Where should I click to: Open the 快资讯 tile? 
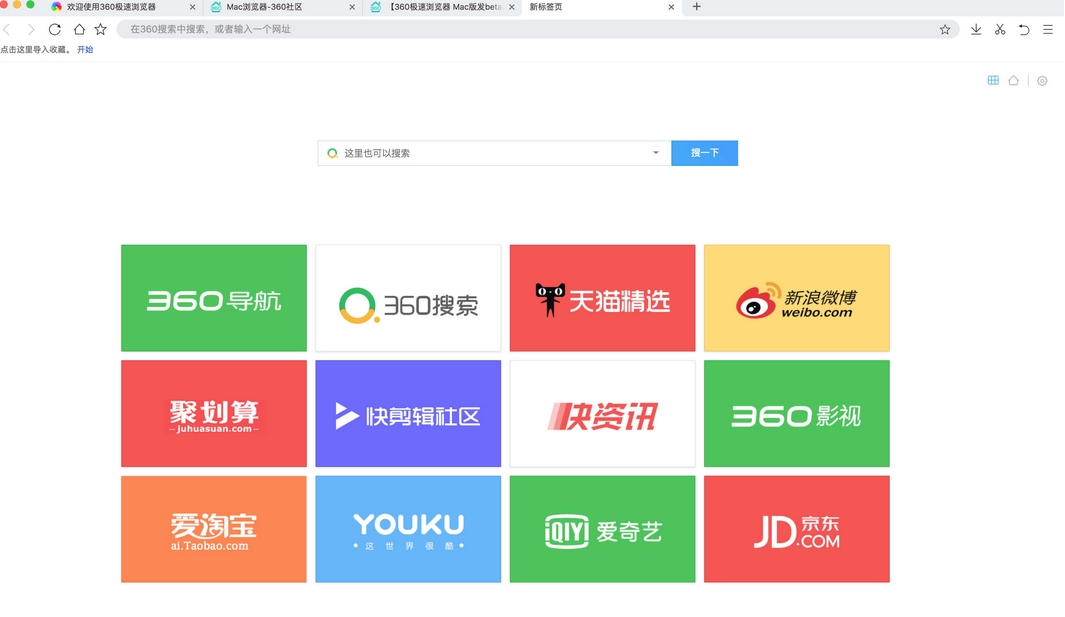tap(602, 414)
